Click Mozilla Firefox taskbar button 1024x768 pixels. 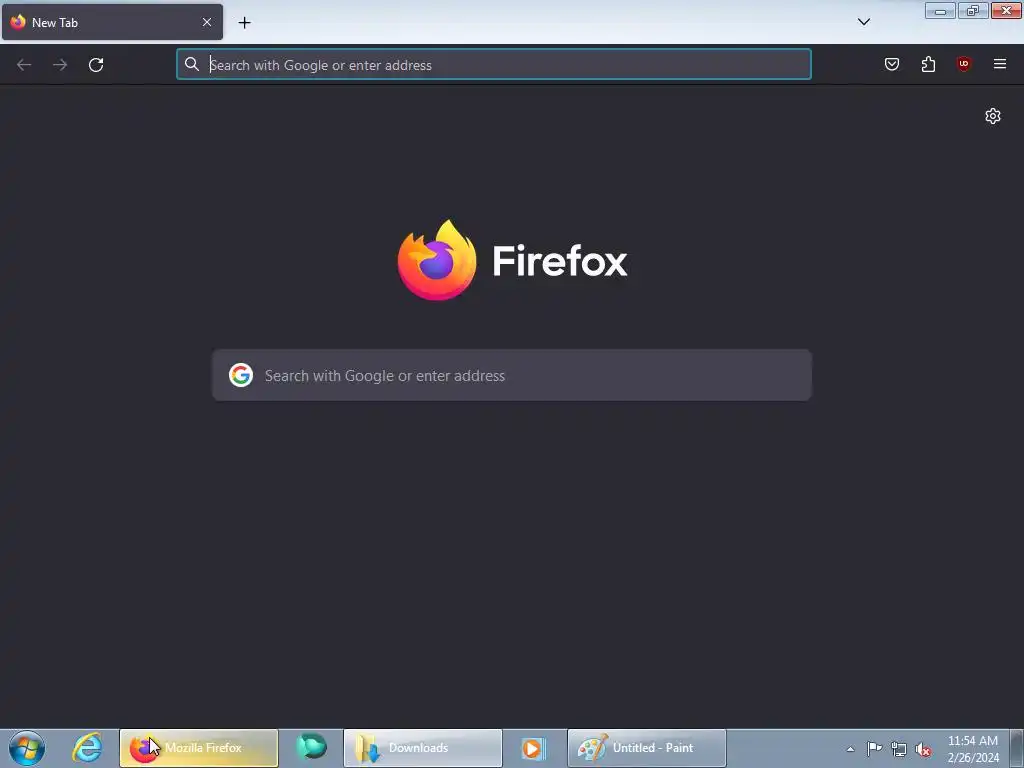pyautogui.click(x=199, y=748)
